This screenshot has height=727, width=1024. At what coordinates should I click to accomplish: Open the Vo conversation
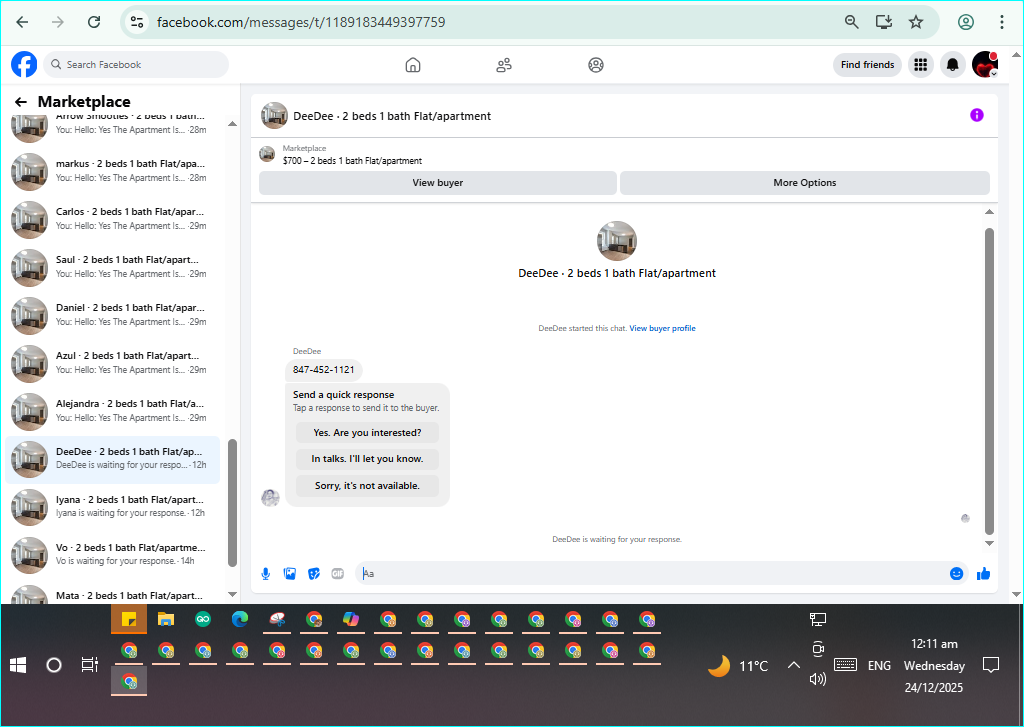[113, 555]
